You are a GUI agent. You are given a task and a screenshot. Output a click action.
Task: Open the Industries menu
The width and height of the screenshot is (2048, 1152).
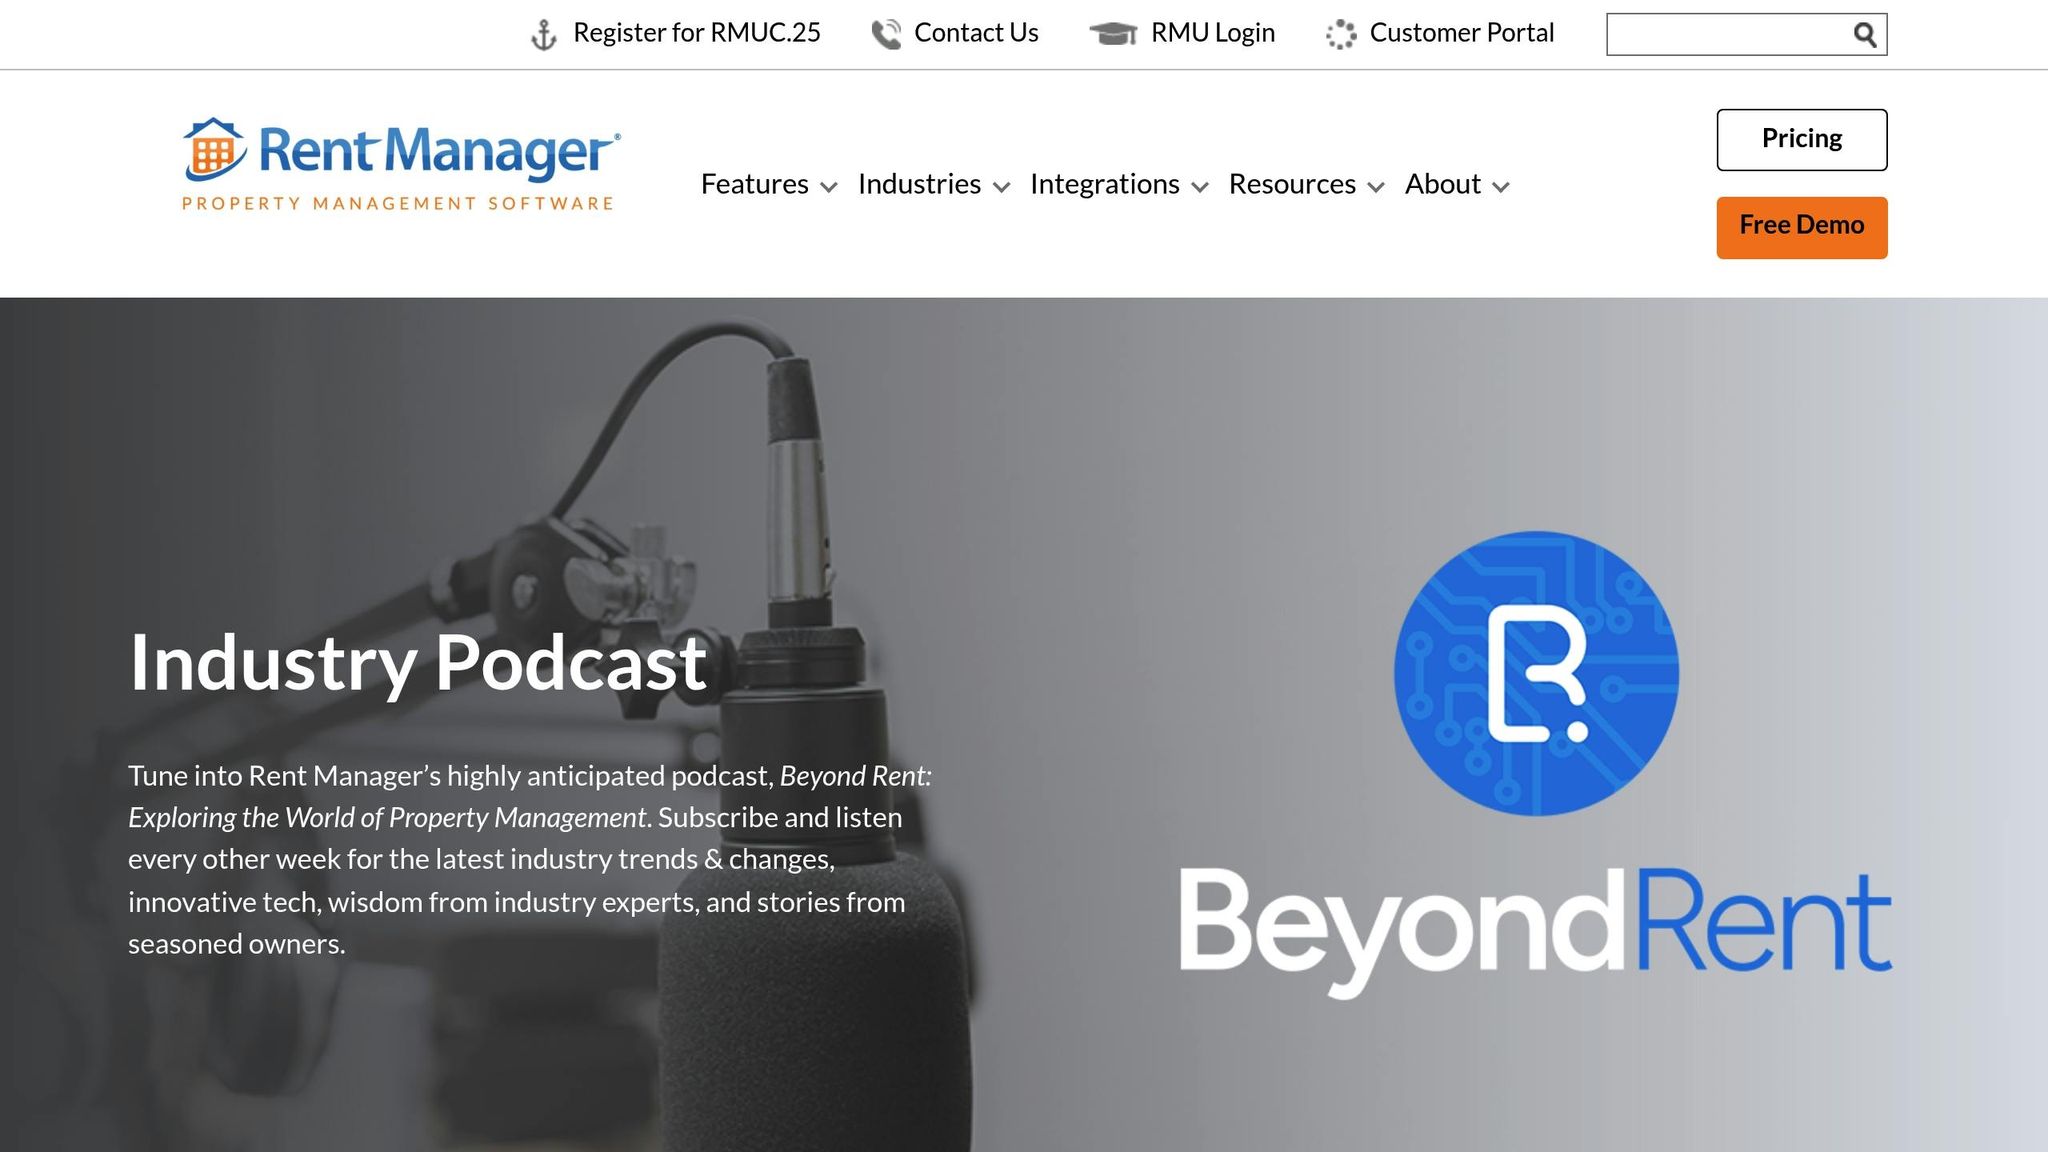coord(919,184)
